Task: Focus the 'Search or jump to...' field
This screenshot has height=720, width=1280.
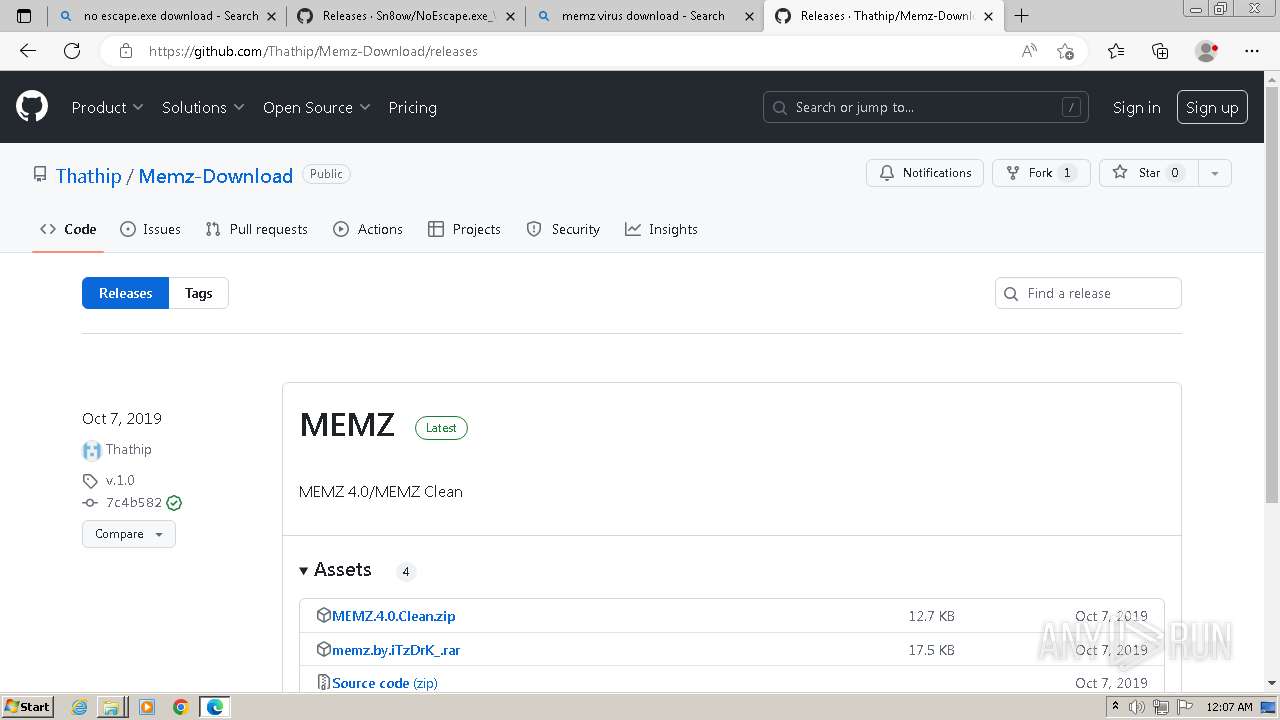Action: (x=928, y=107)
